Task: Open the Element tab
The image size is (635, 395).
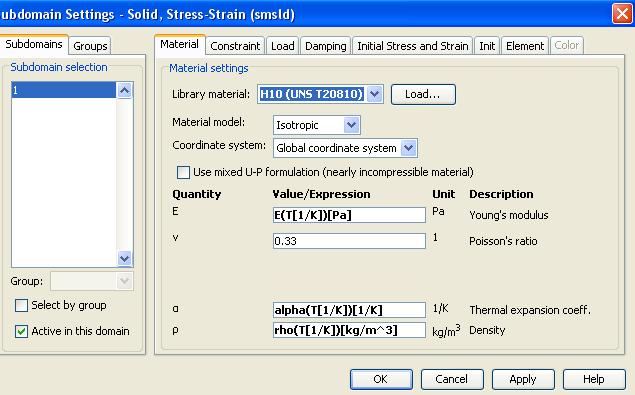Action: 525,46
